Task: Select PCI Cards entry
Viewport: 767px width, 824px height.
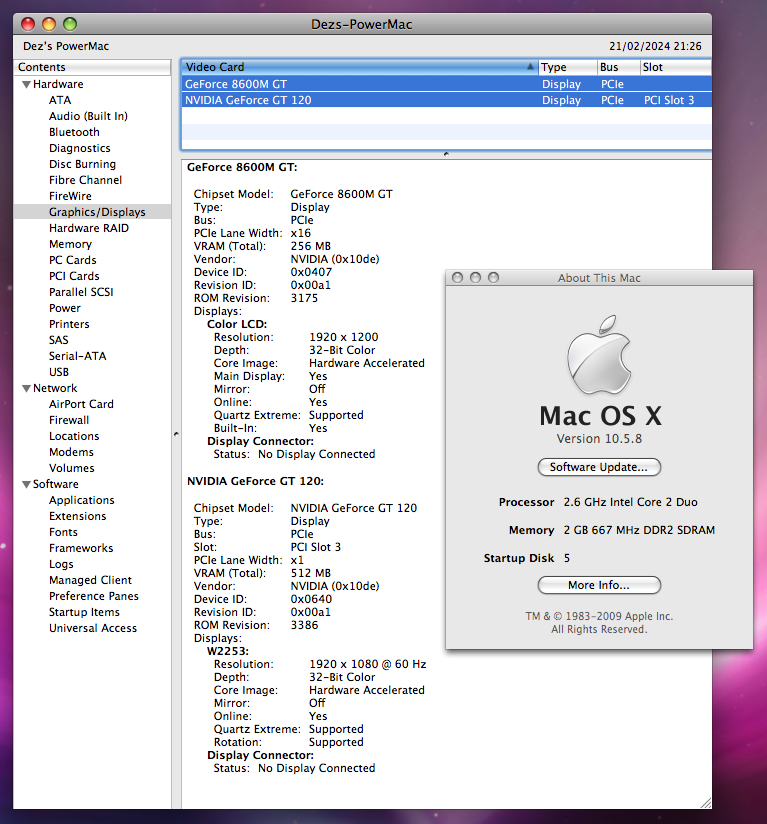Action: point(74,276)
